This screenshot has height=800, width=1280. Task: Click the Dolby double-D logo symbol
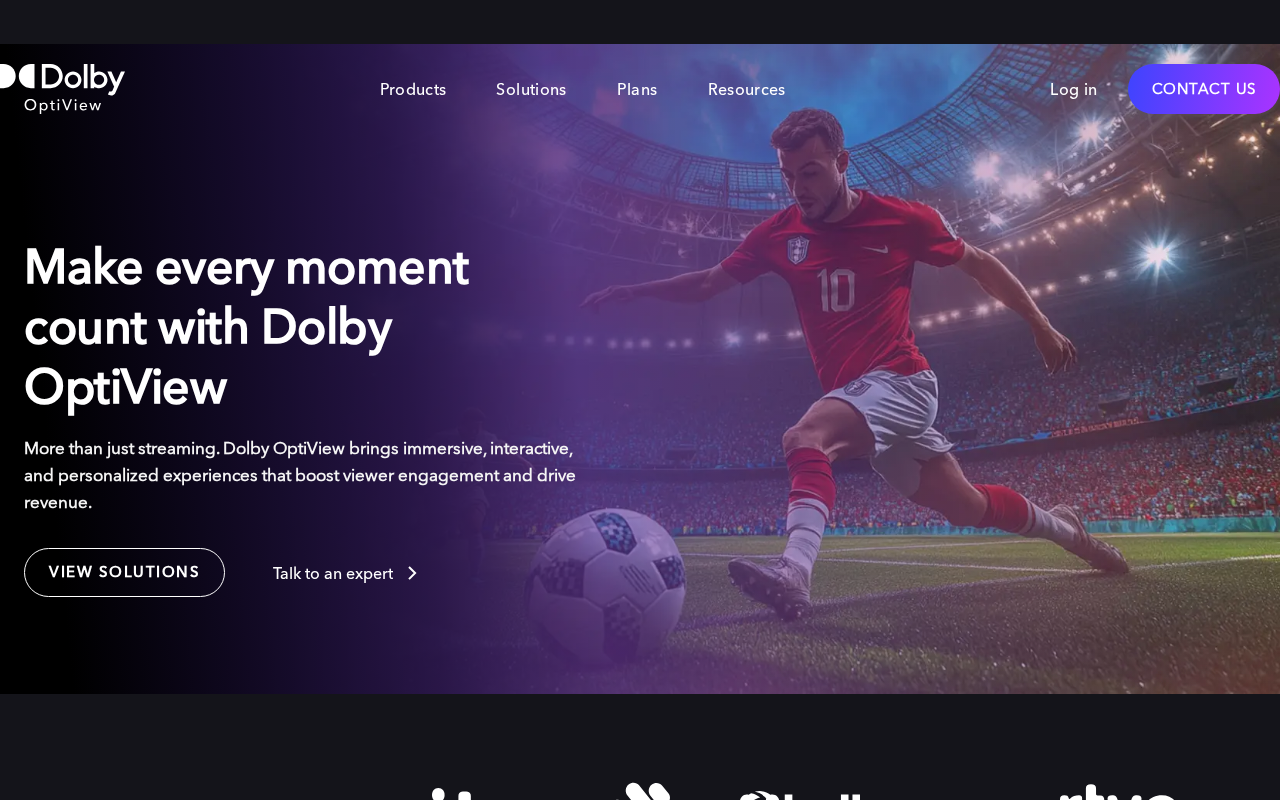coord(17,76)
